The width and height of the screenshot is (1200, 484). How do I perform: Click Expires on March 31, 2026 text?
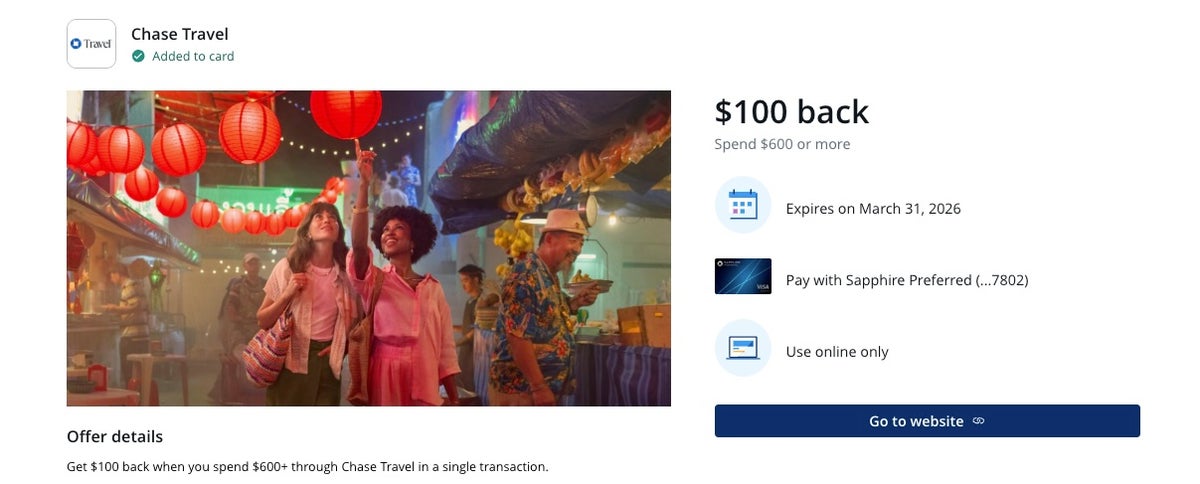click(873, 209)
